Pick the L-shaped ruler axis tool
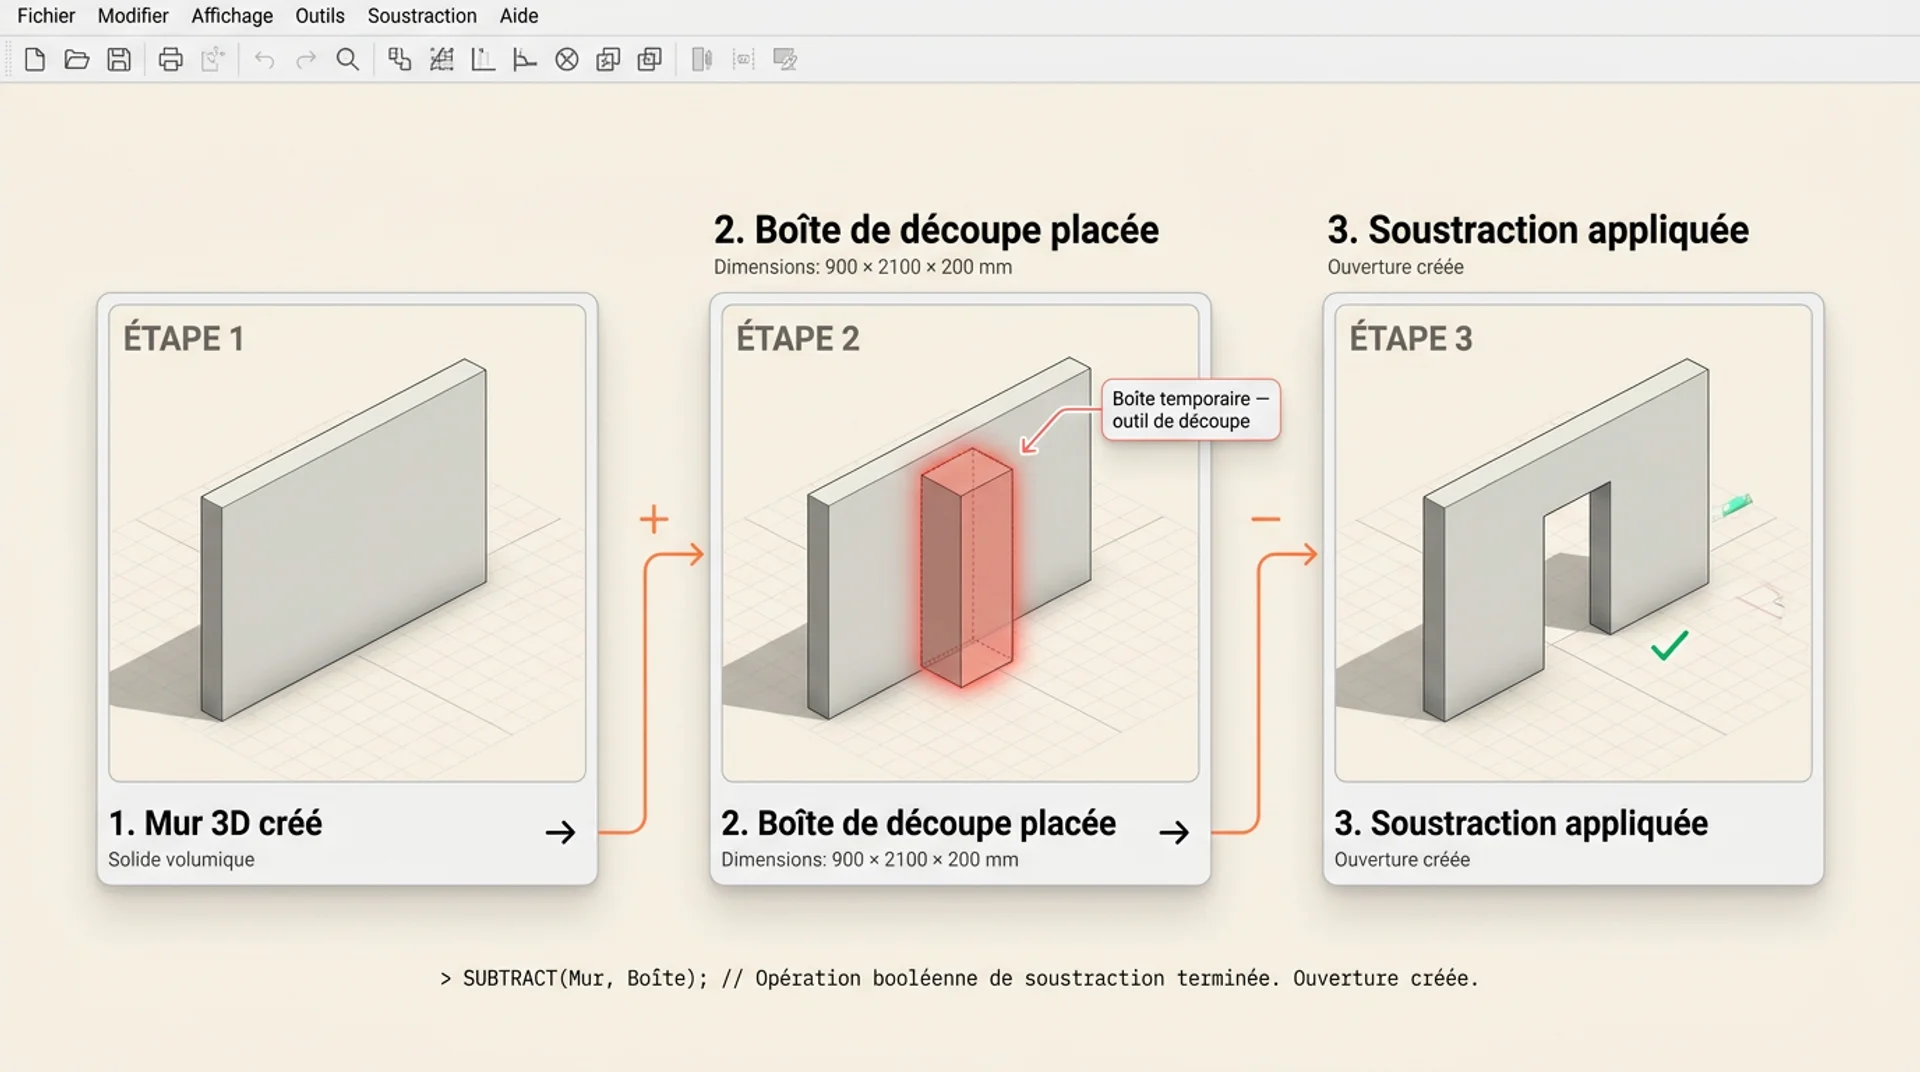The width and height of the screenshot is (1920, 1072). click(x=483, y=60)
